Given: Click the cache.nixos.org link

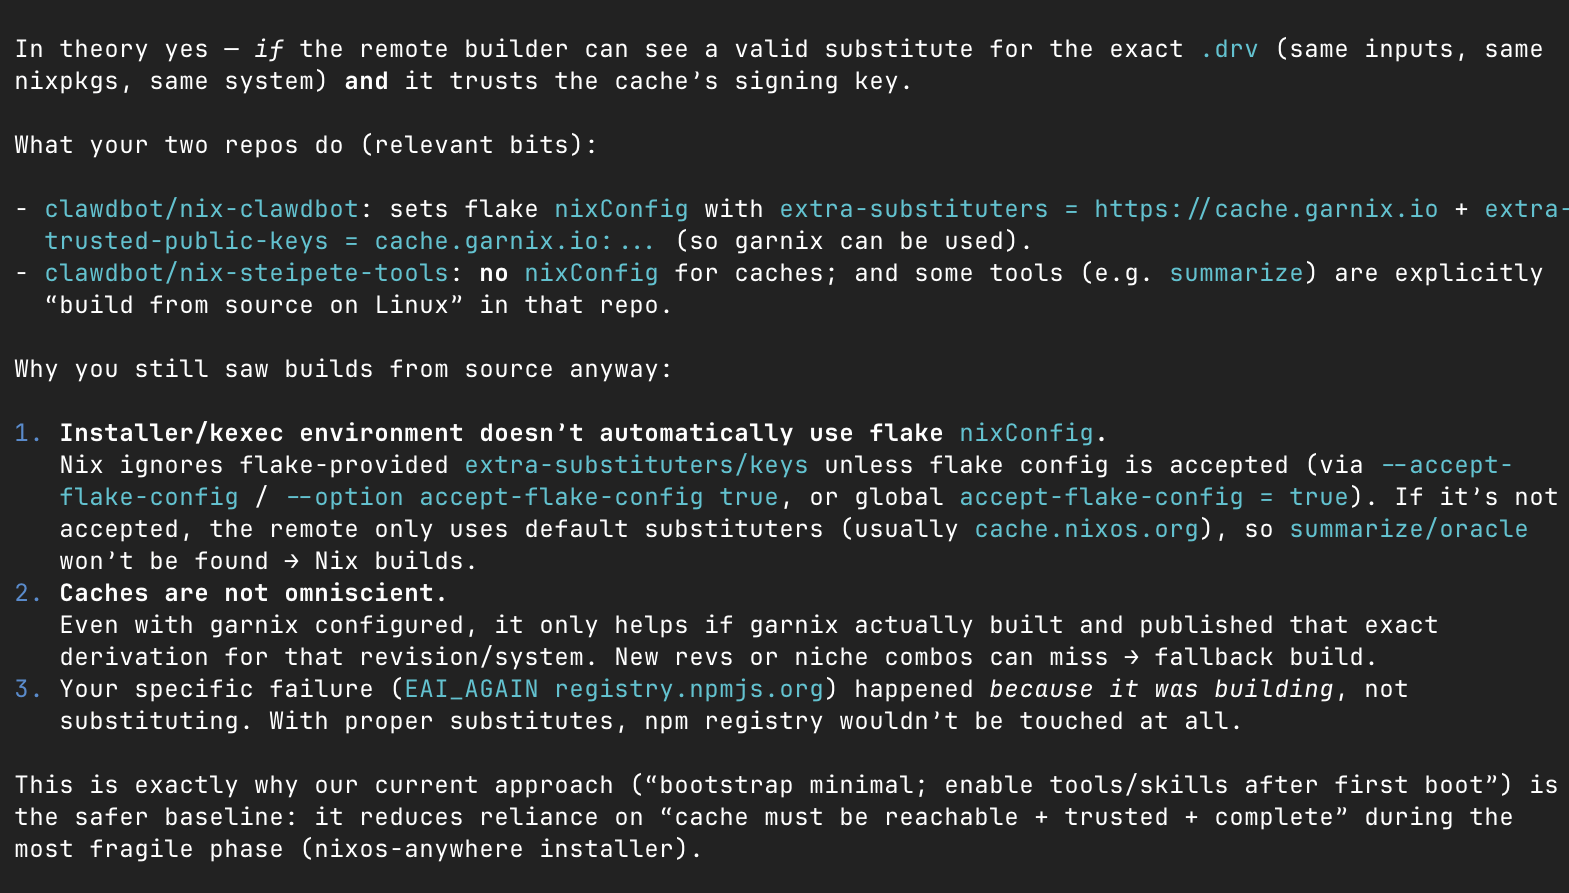Looking at the screenshot, I should pos(1086,529).
